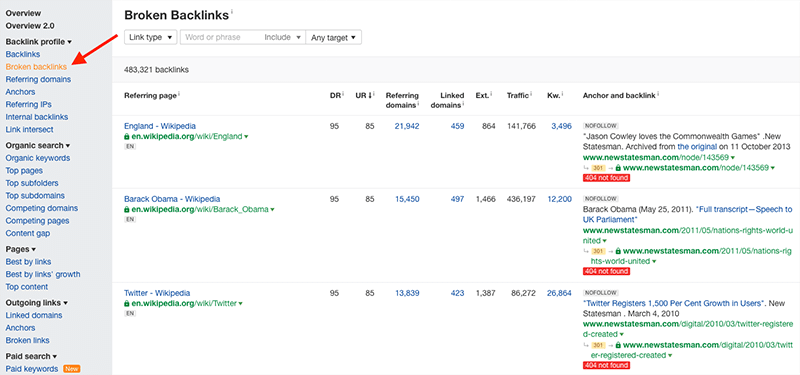The image size is (800, 375).
Task: Open the Link type dropdown filter
Action: coord(151,37)
